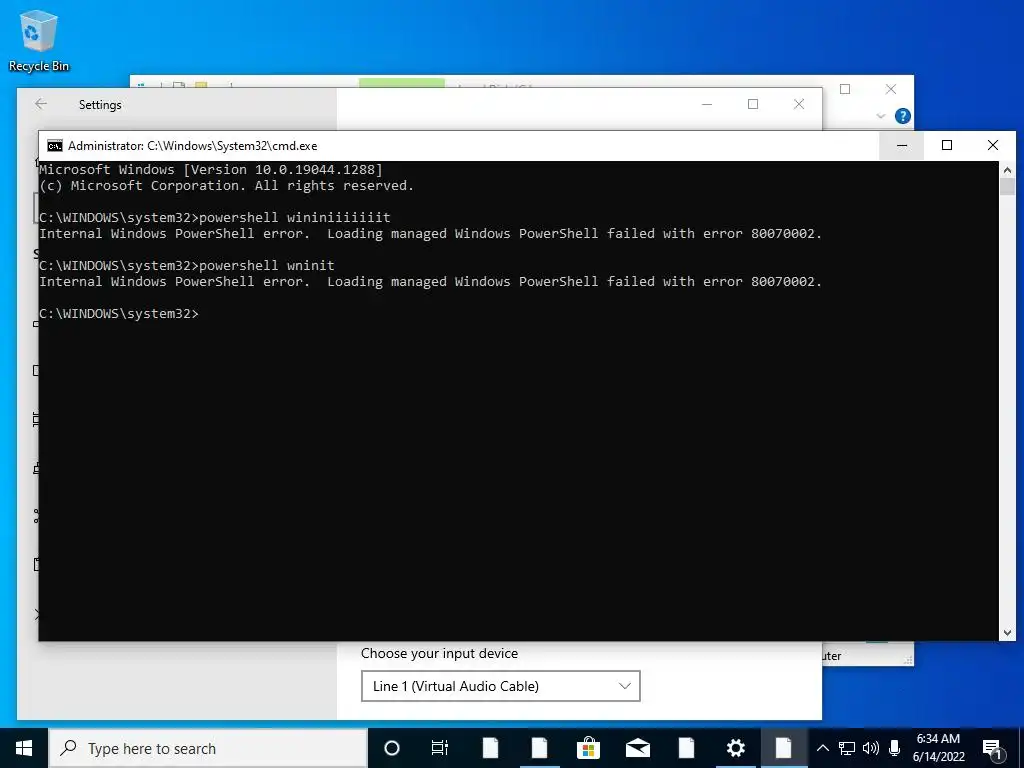Expand File Explorer ribbon chevron
The image size is (1024, 768).
[880, 116]
